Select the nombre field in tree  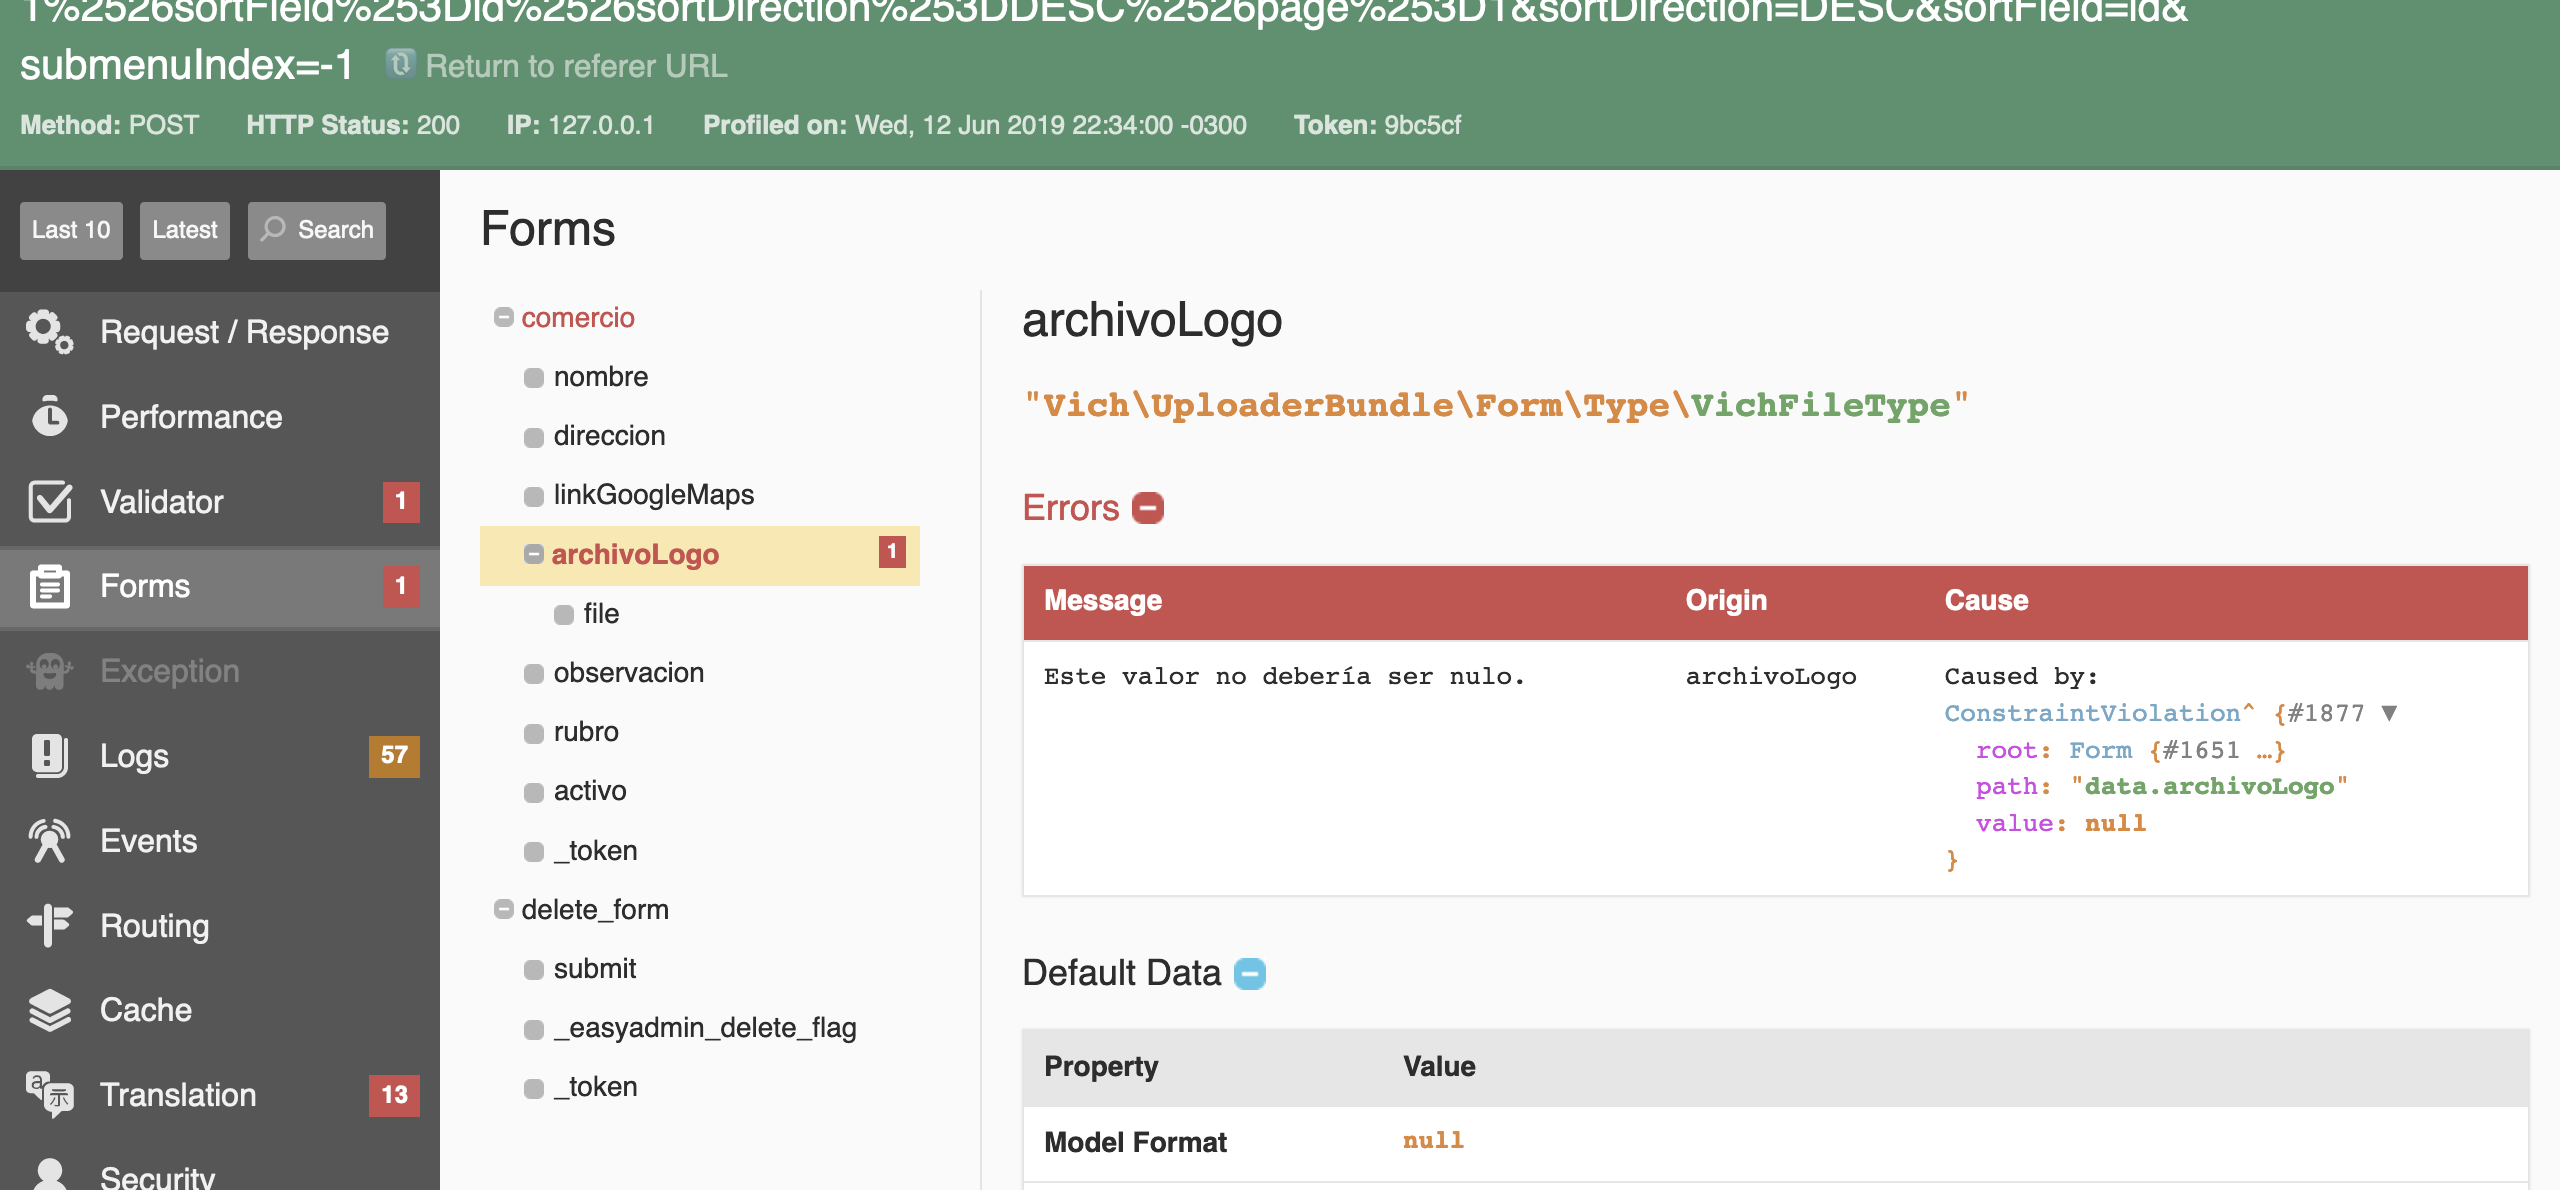(600, 377)
